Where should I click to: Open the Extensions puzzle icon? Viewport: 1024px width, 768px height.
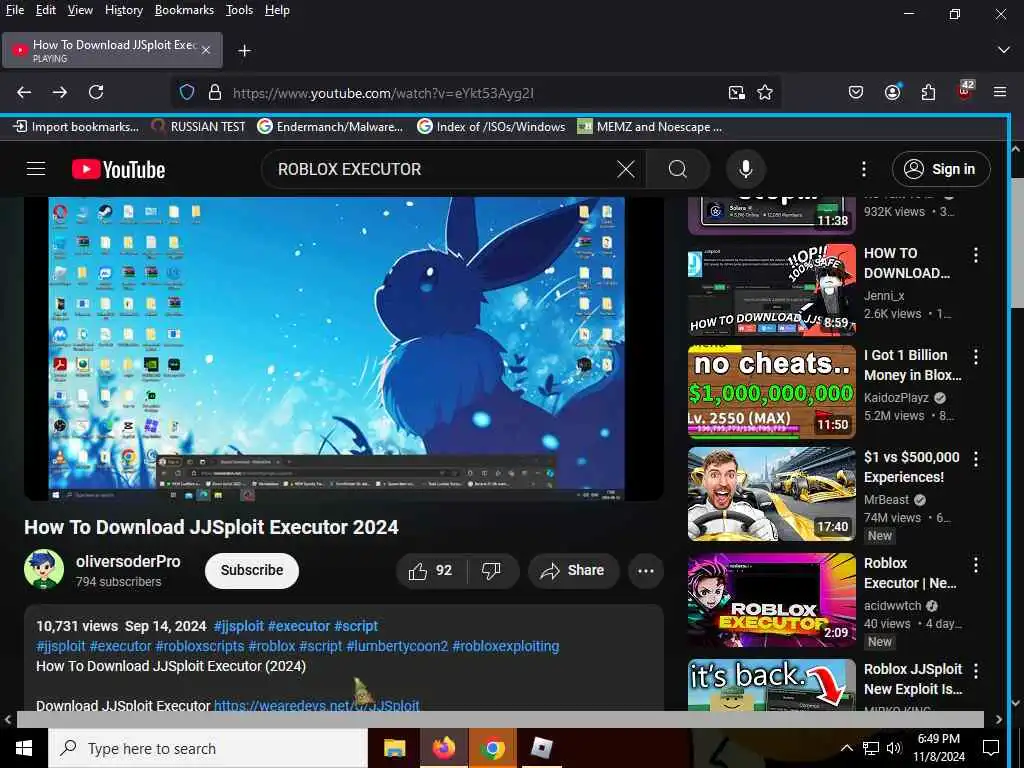point(928,92)
